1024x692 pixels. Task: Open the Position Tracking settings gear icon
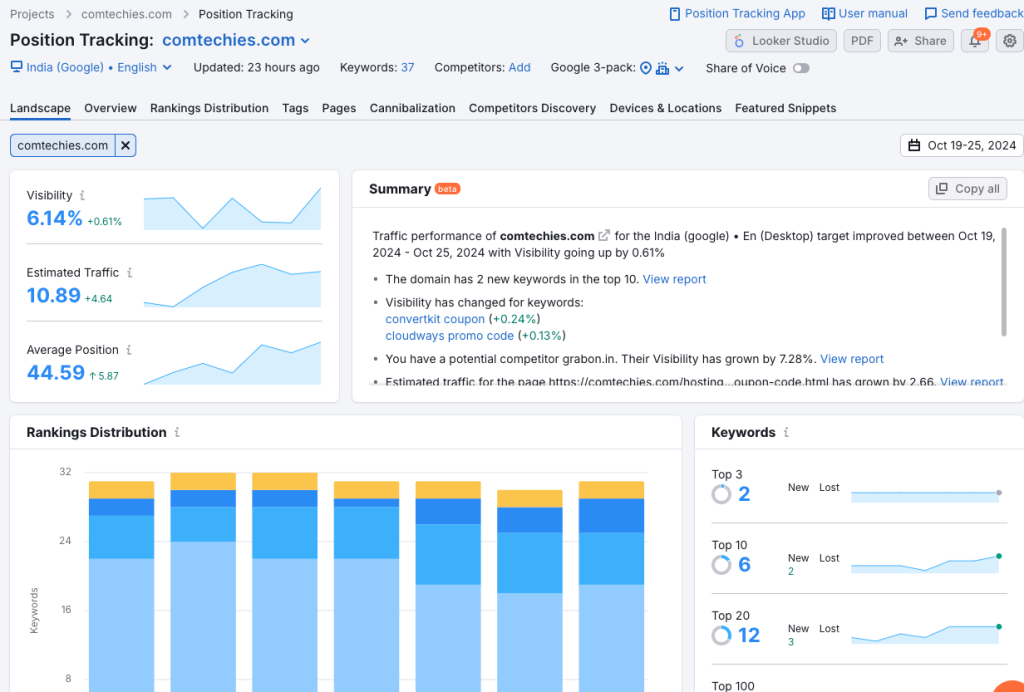[1009, 41]
